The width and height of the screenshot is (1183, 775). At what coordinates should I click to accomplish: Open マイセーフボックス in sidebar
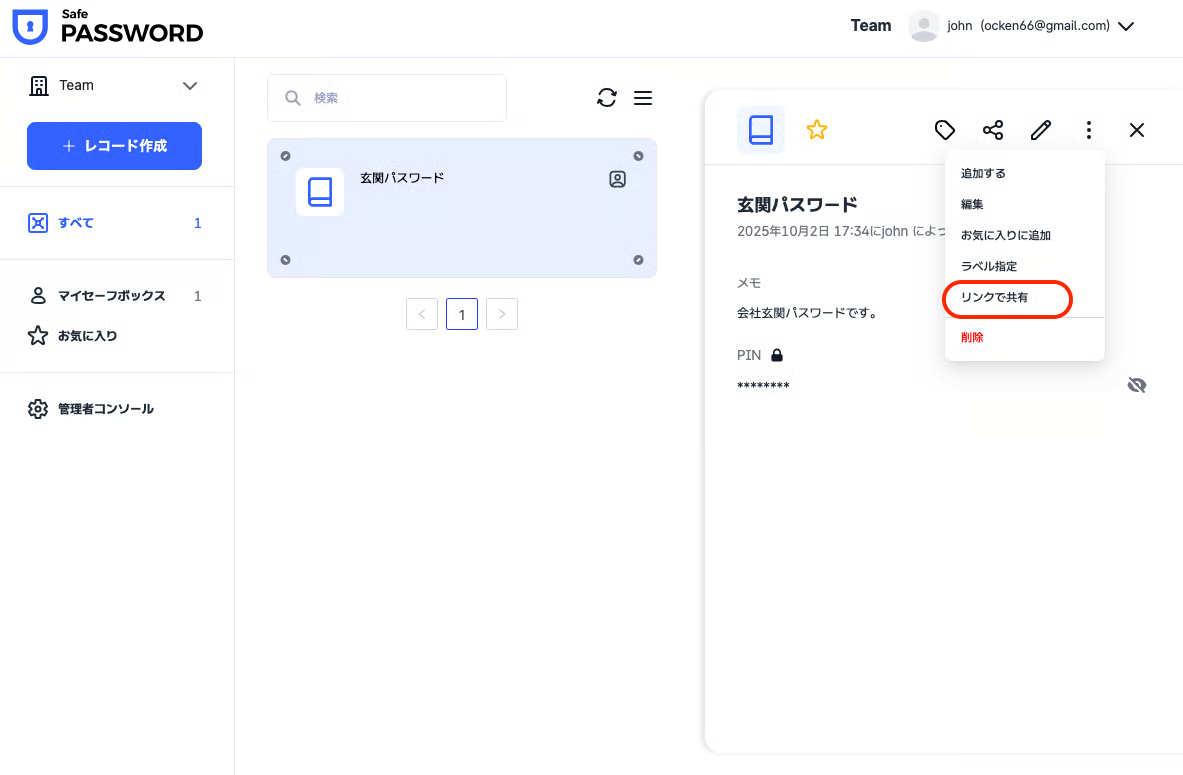tap(111, 296)
